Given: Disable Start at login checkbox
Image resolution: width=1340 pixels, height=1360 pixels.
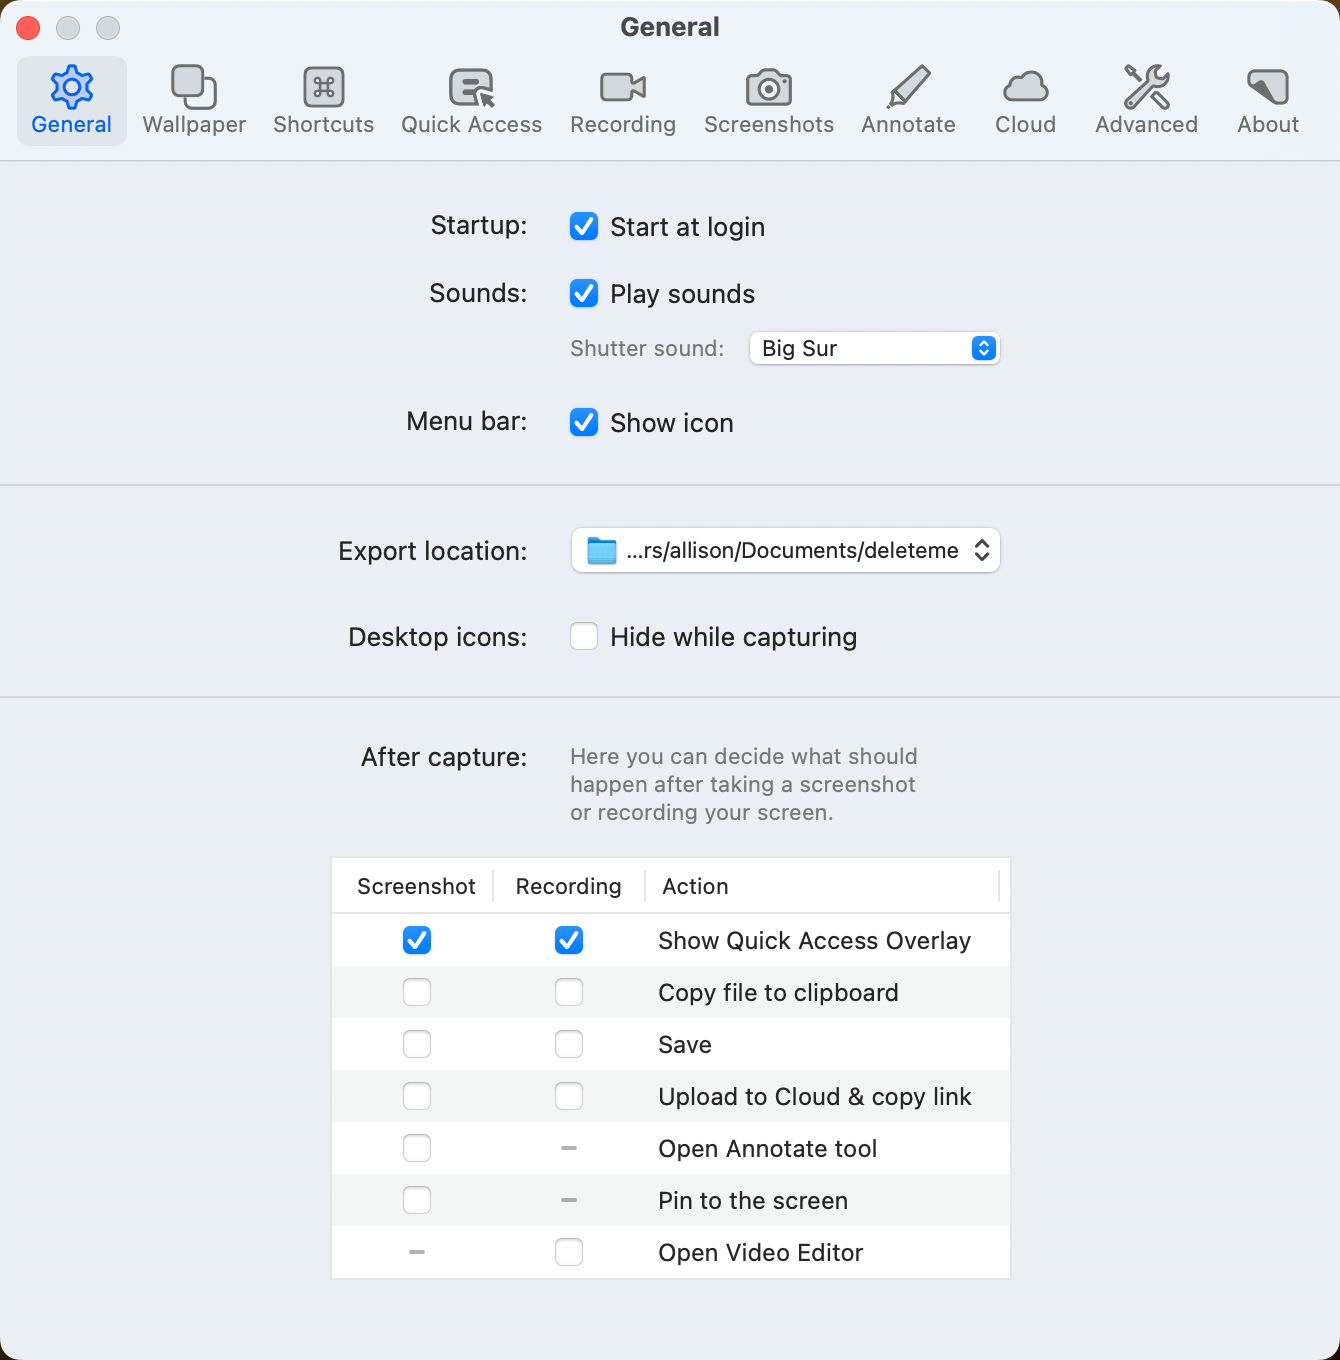Looking at the screenshot, I should [584, 227].
